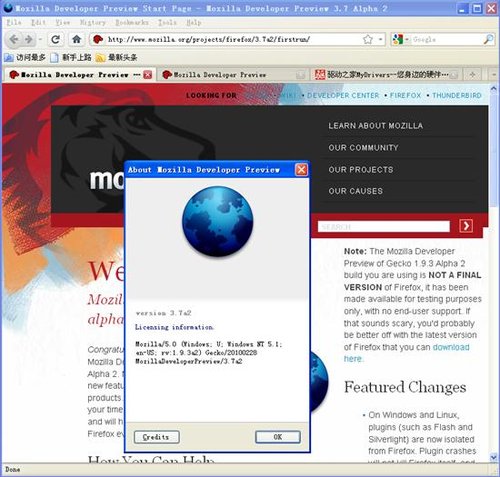Open the search engine selector dropdown

pos(400,40)
